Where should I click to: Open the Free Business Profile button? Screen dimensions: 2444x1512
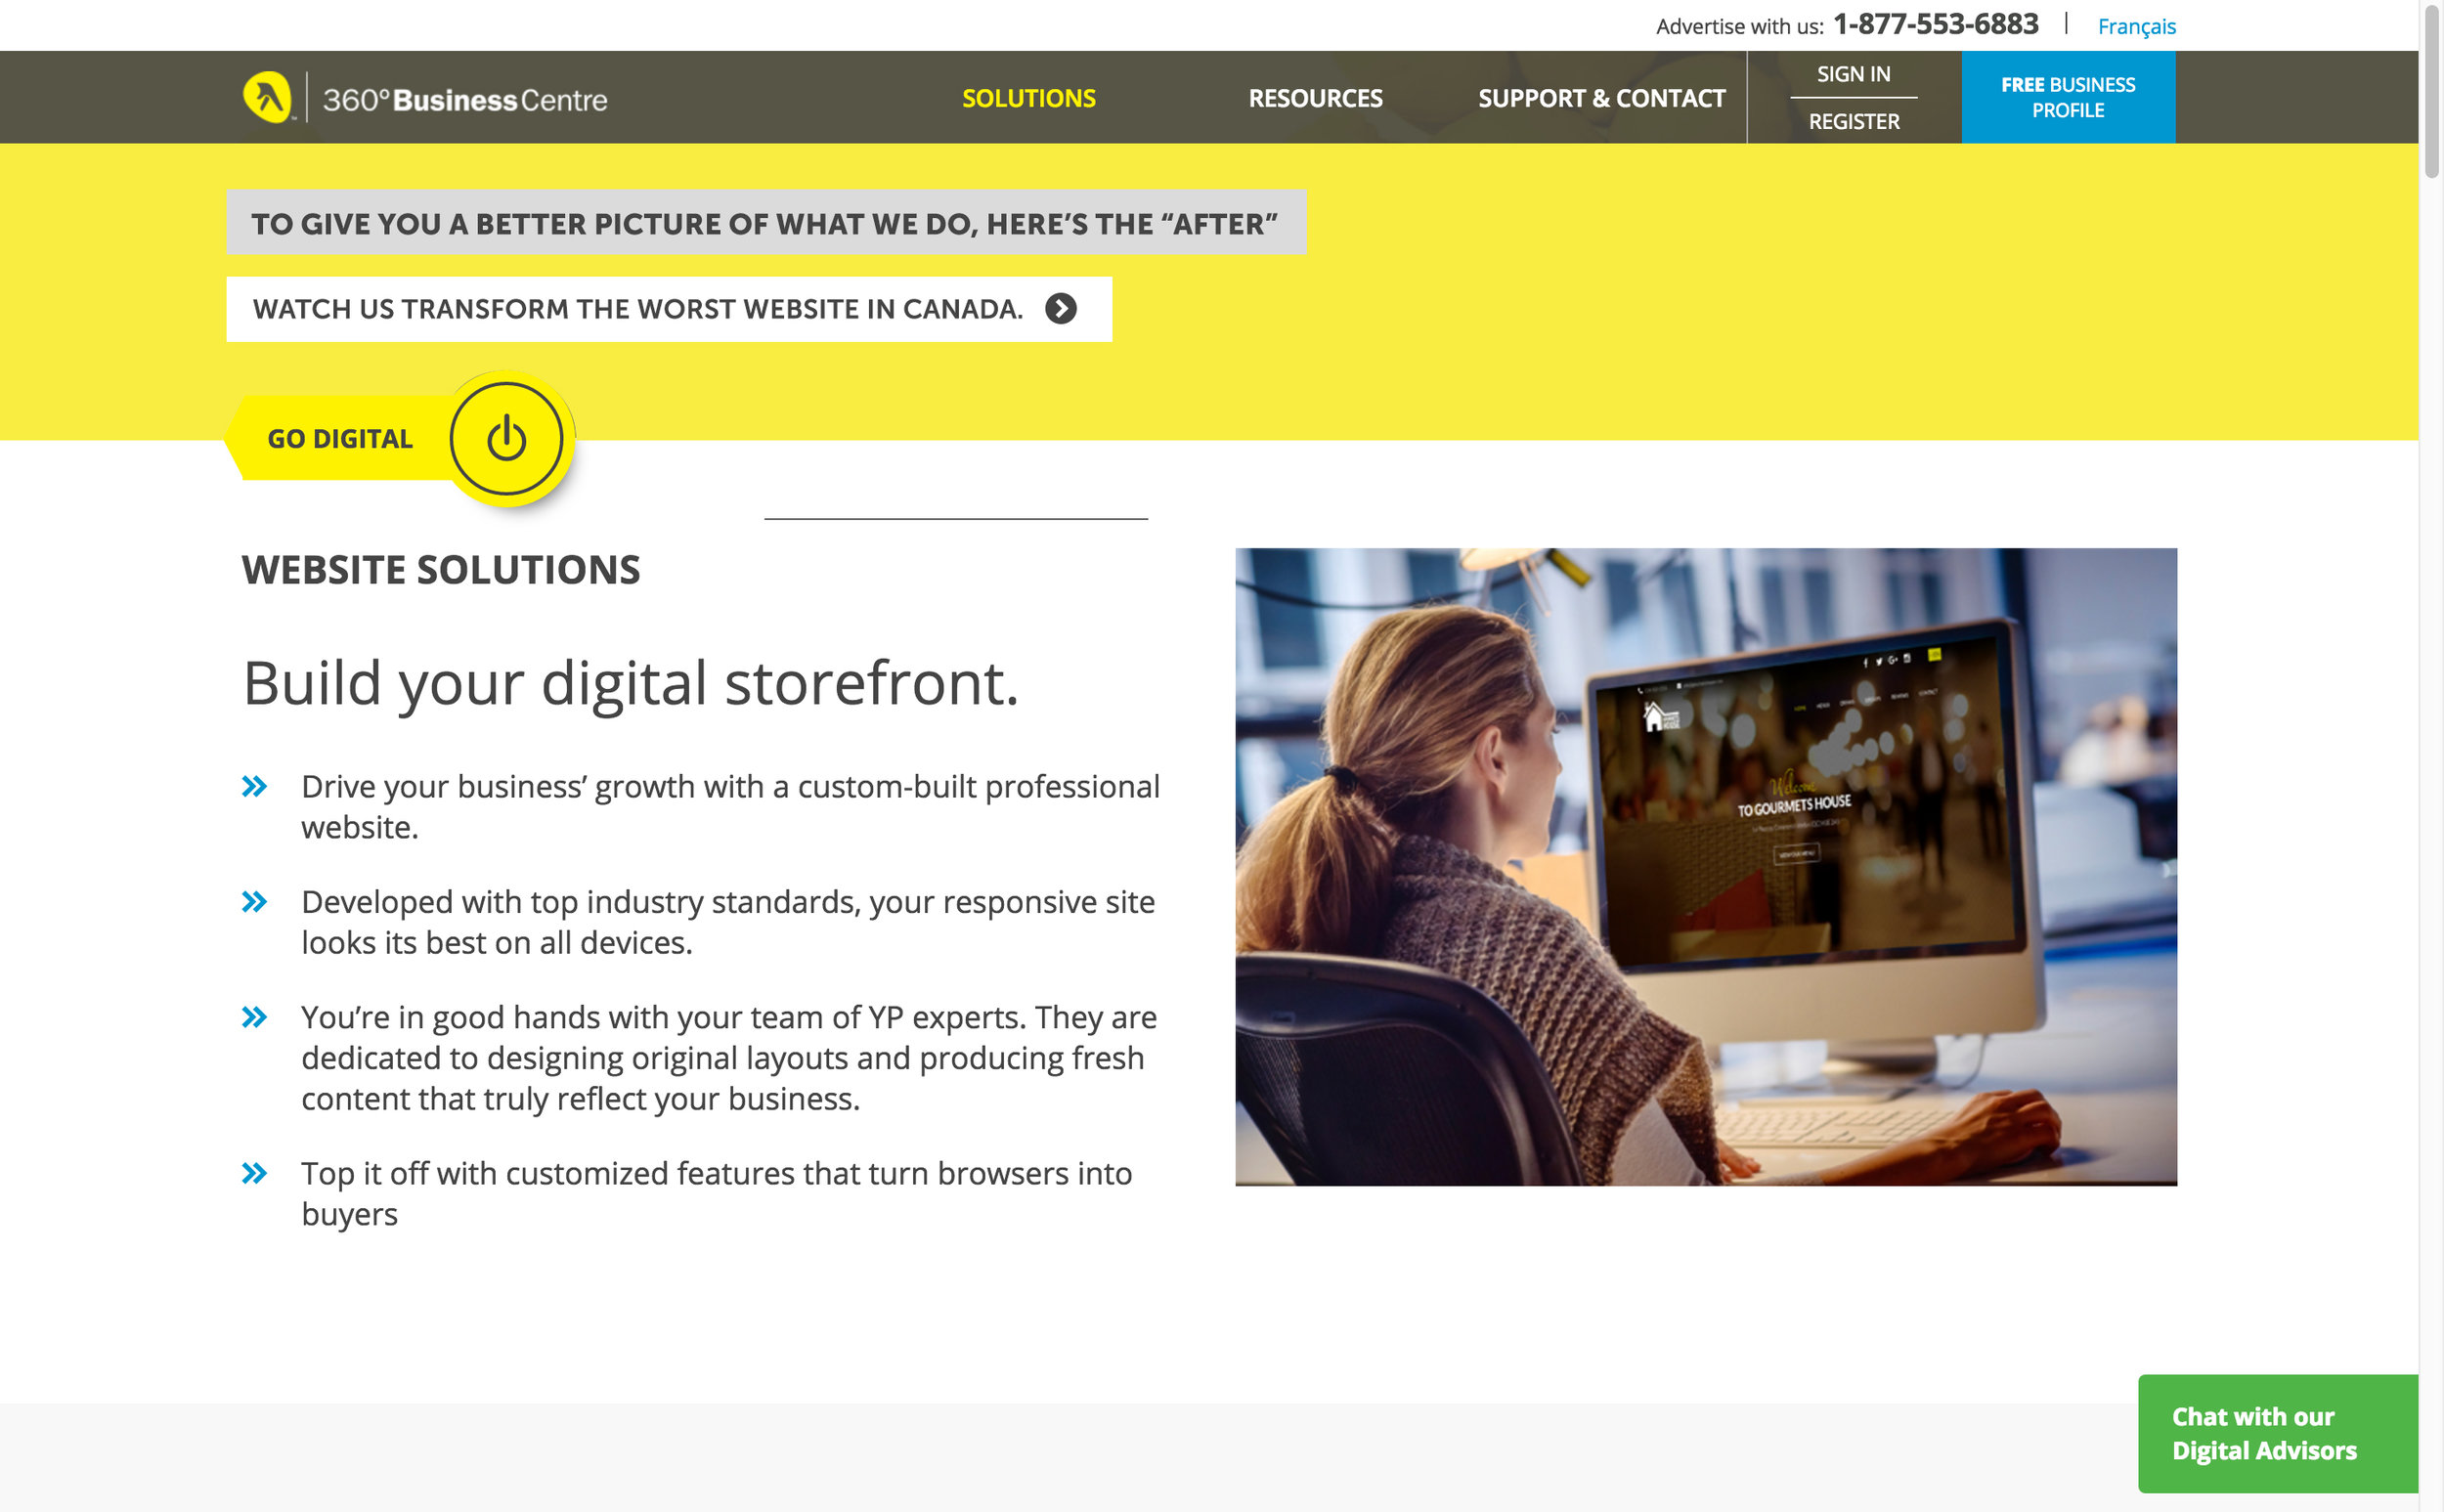pyautogui.click(x=2067, y=97)
